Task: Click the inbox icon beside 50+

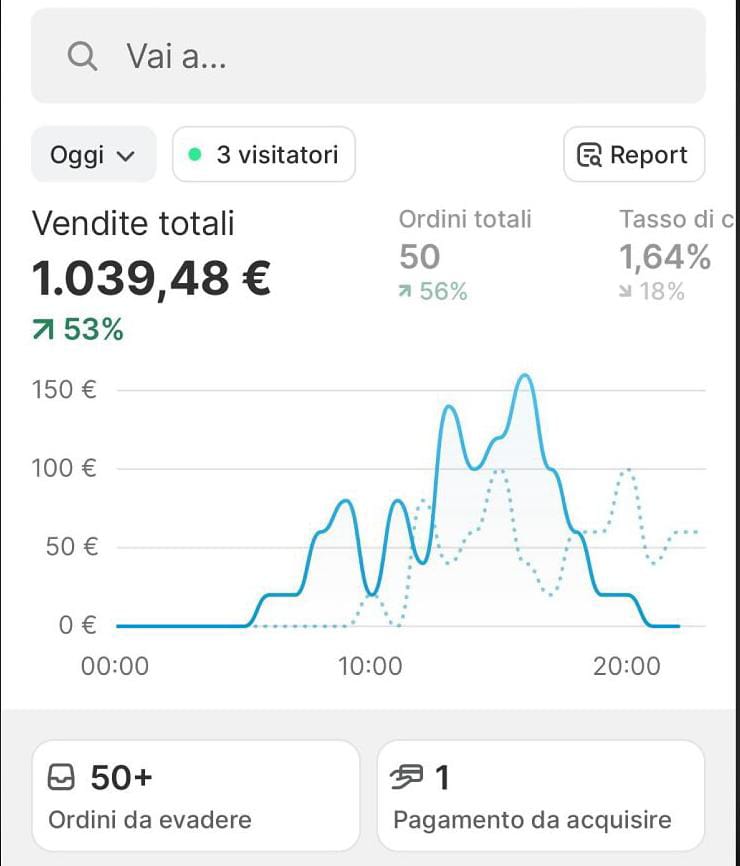Action: point(62,777)
